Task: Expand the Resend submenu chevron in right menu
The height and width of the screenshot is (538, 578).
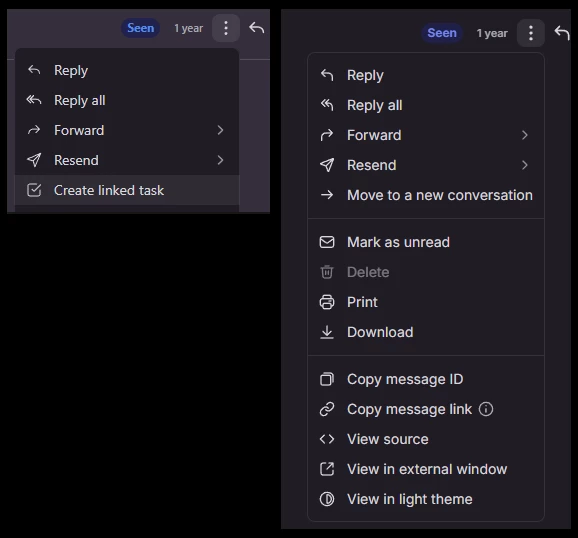Action: tap(525, 165)
